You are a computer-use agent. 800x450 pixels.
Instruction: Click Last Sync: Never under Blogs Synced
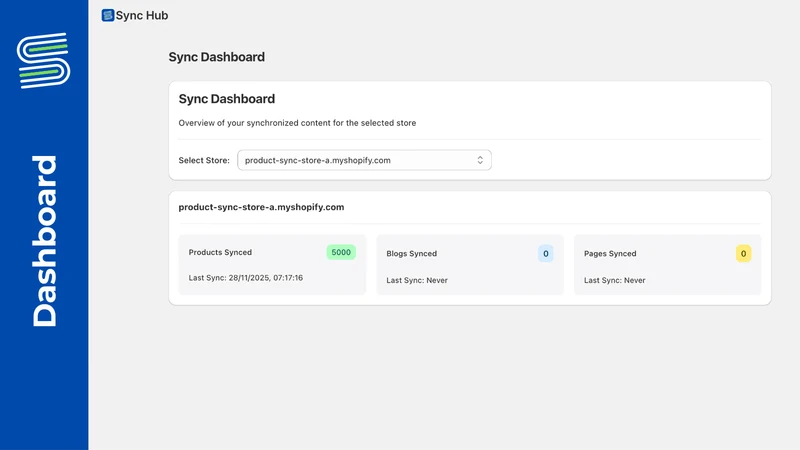coord(417,280)
